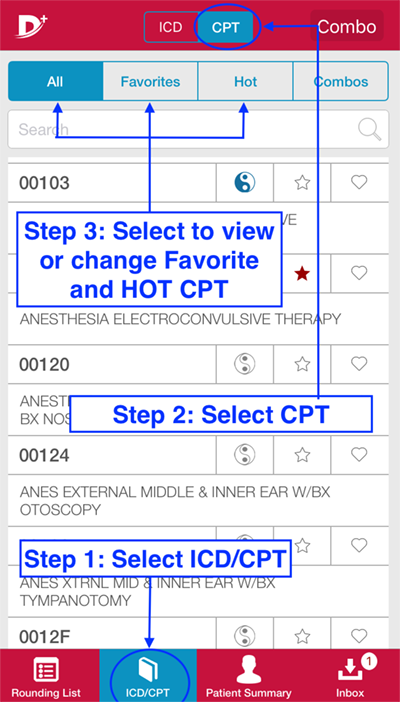This screenshot has width=400, height=702.
Task: Tap the yin-yang icon for code 0012F
Action: coord(245,636)
